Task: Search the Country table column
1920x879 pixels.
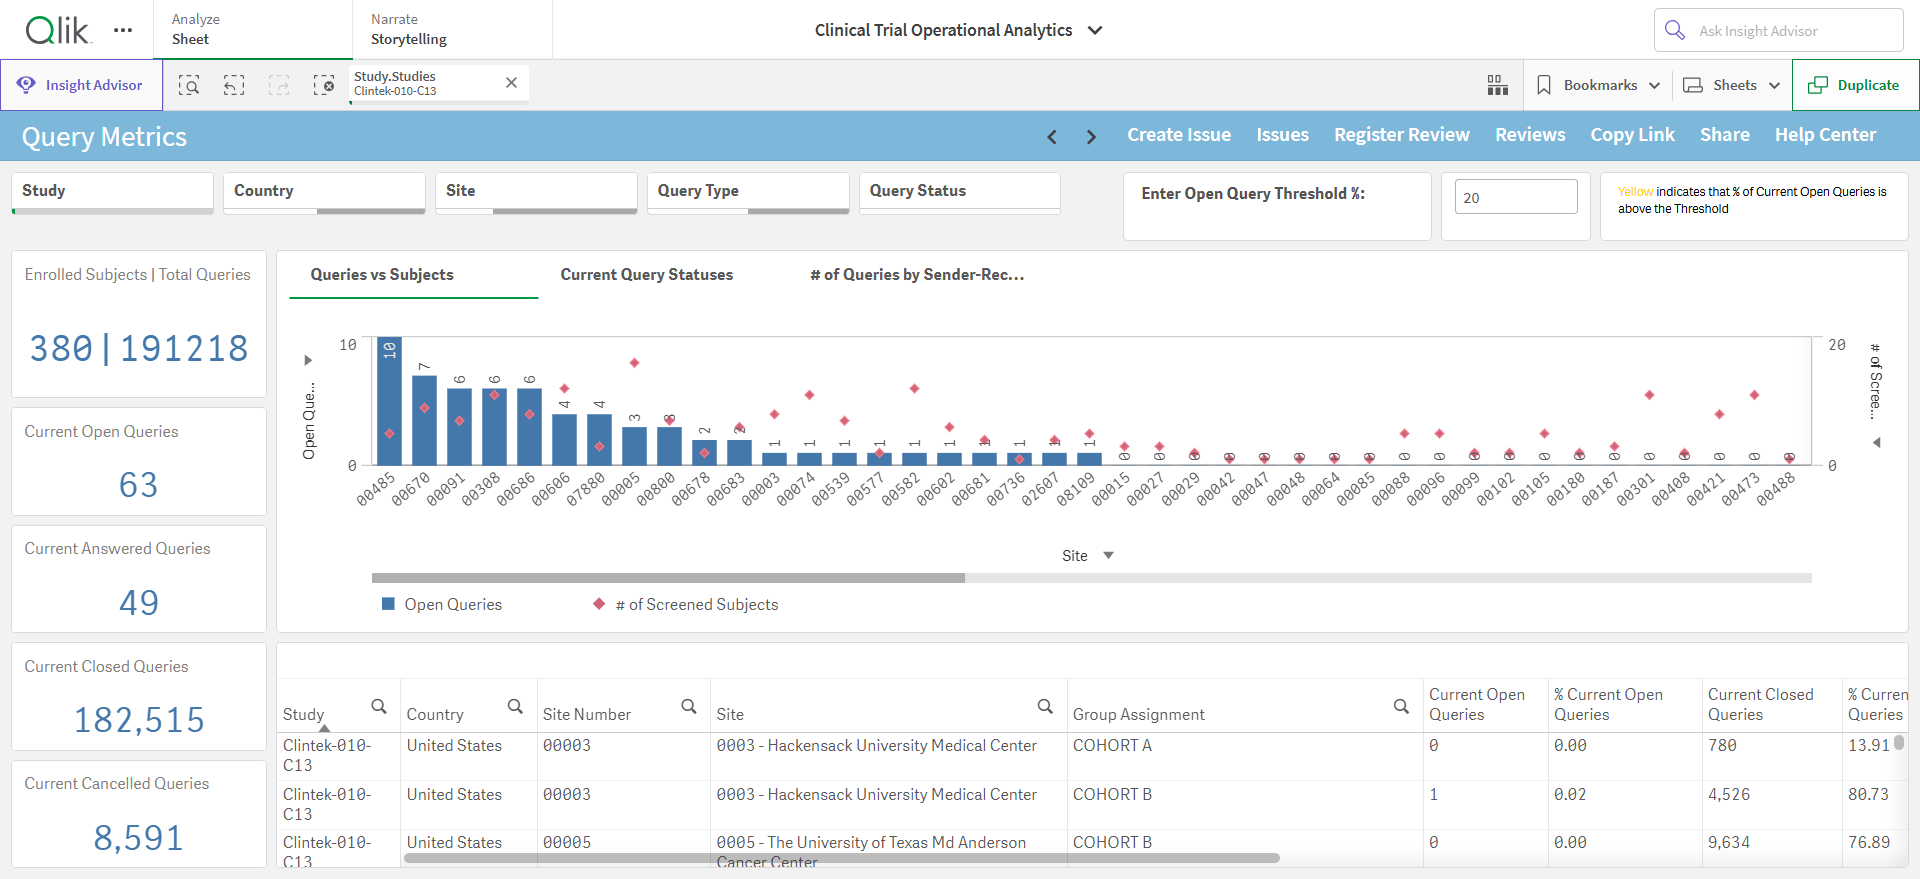Action: [x=515, y=707]
